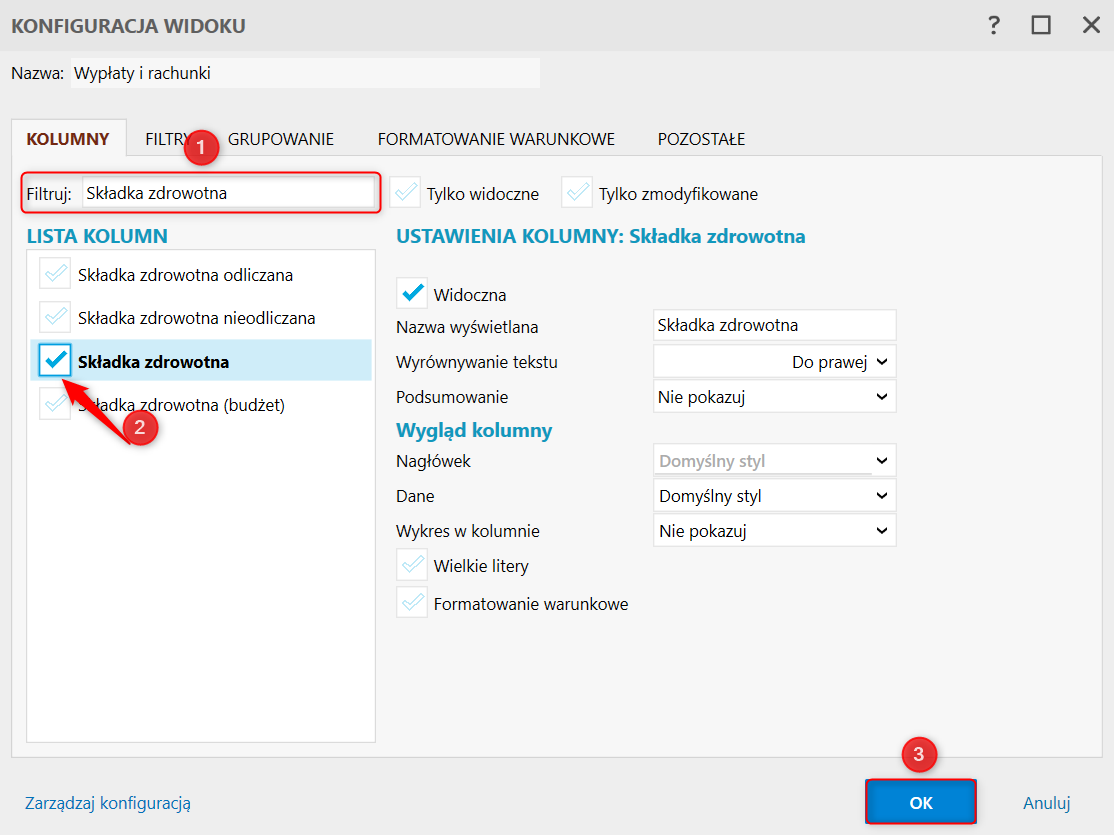
Task: Uncheck the Widoczna checkbox
Action: click(x=412, y=294)
